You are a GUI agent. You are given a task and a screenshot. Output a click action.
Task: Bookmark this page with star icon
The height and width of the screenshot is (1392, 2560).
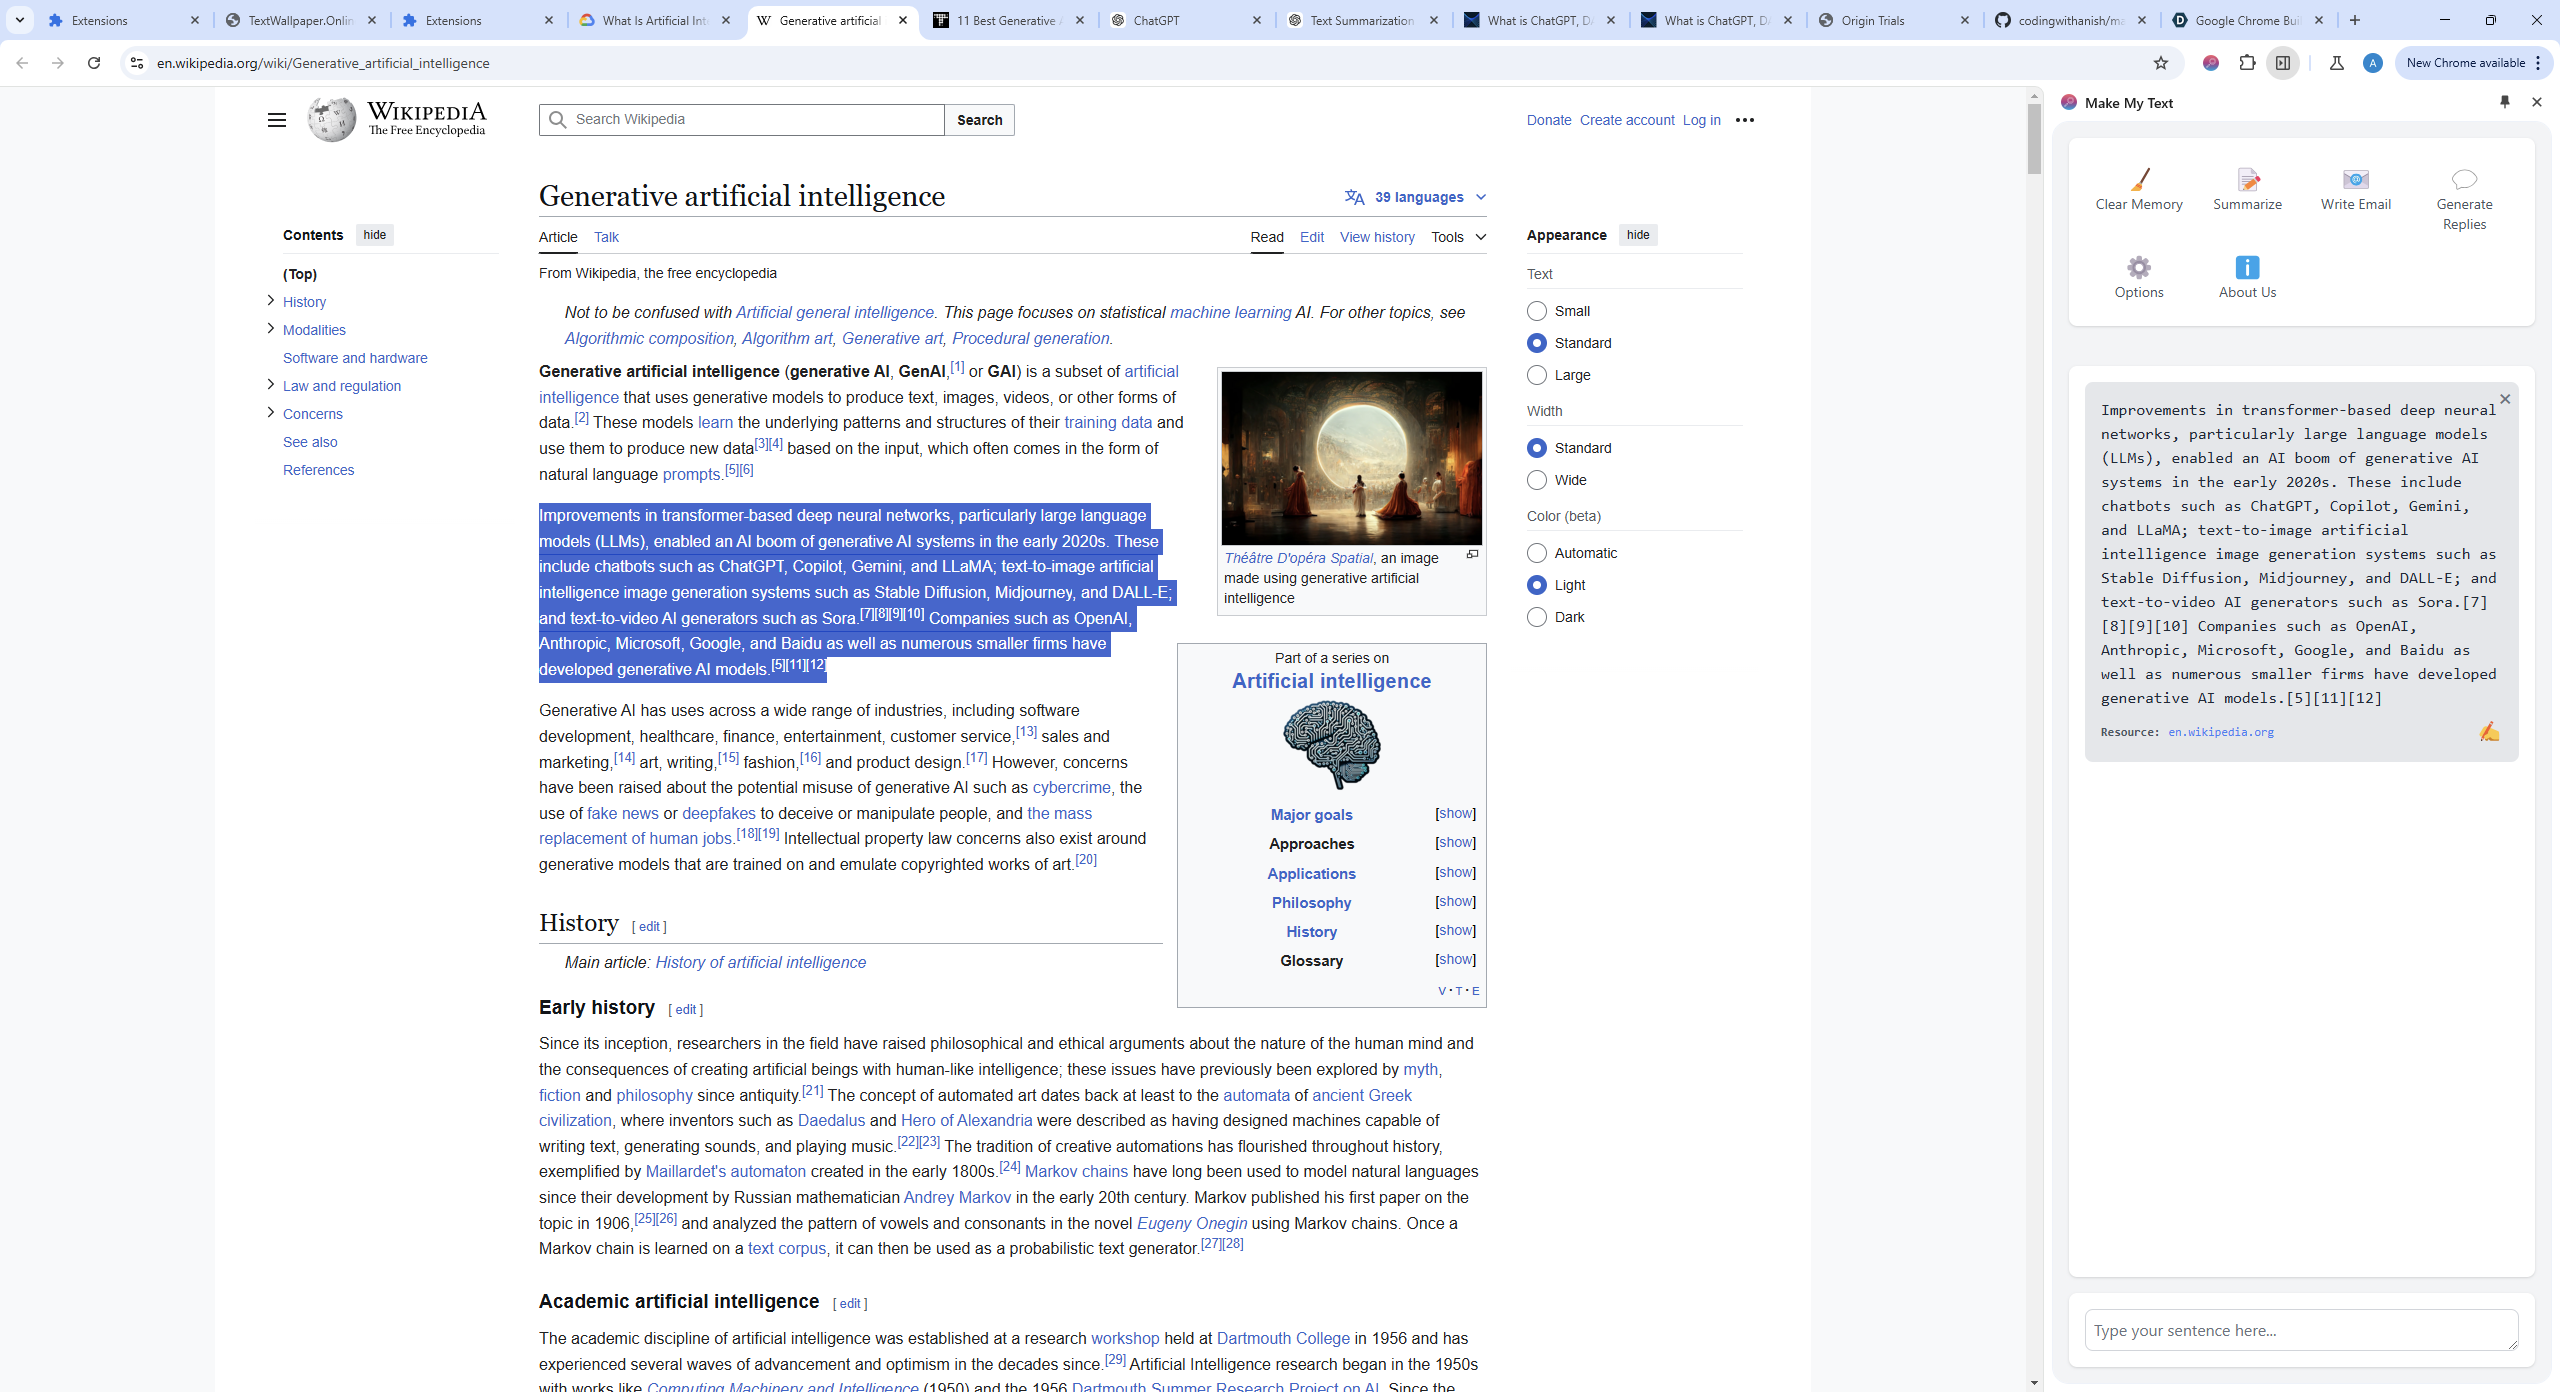pyautogui.click(x=2161, y=63)
